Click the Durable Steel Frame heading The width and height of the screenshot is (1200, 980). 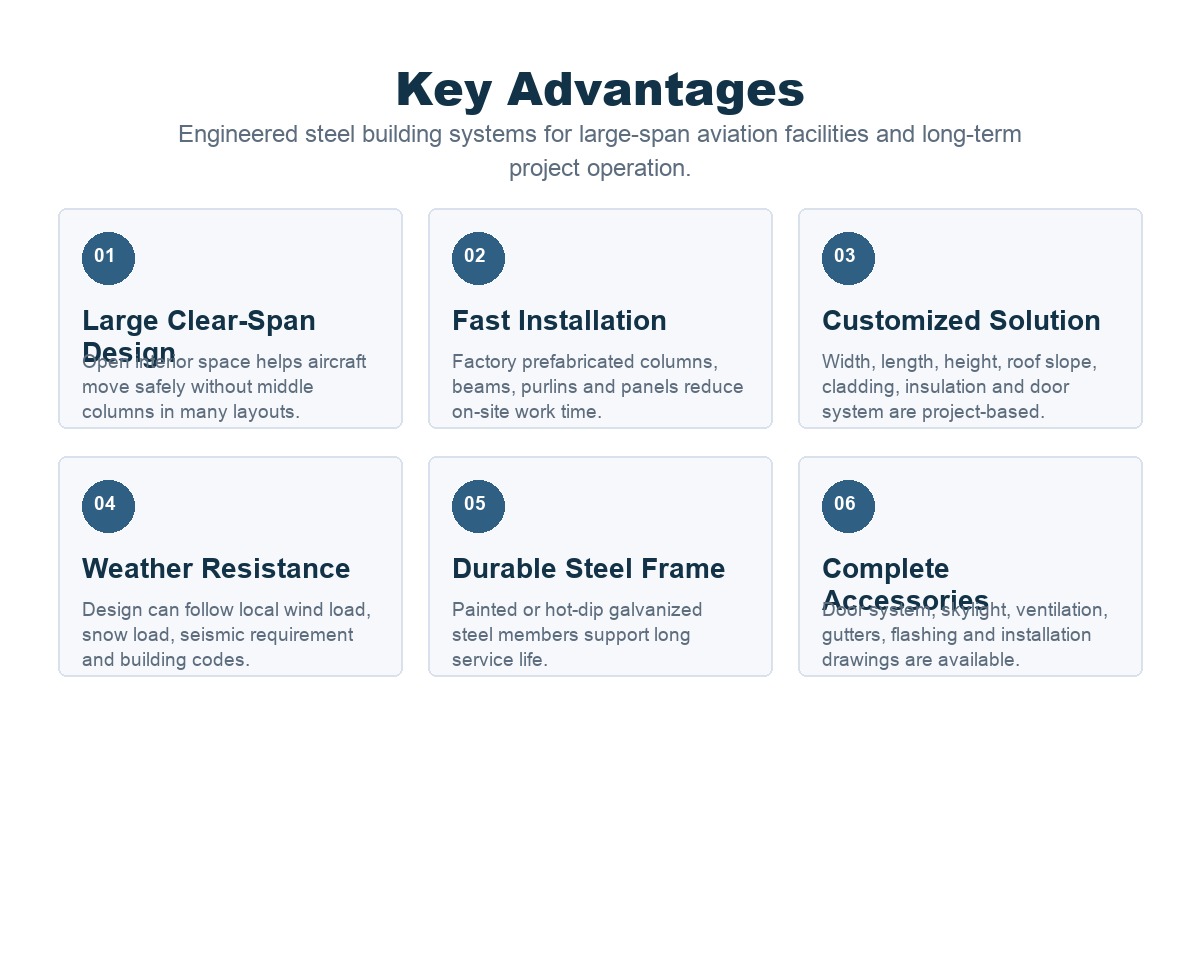588,569
